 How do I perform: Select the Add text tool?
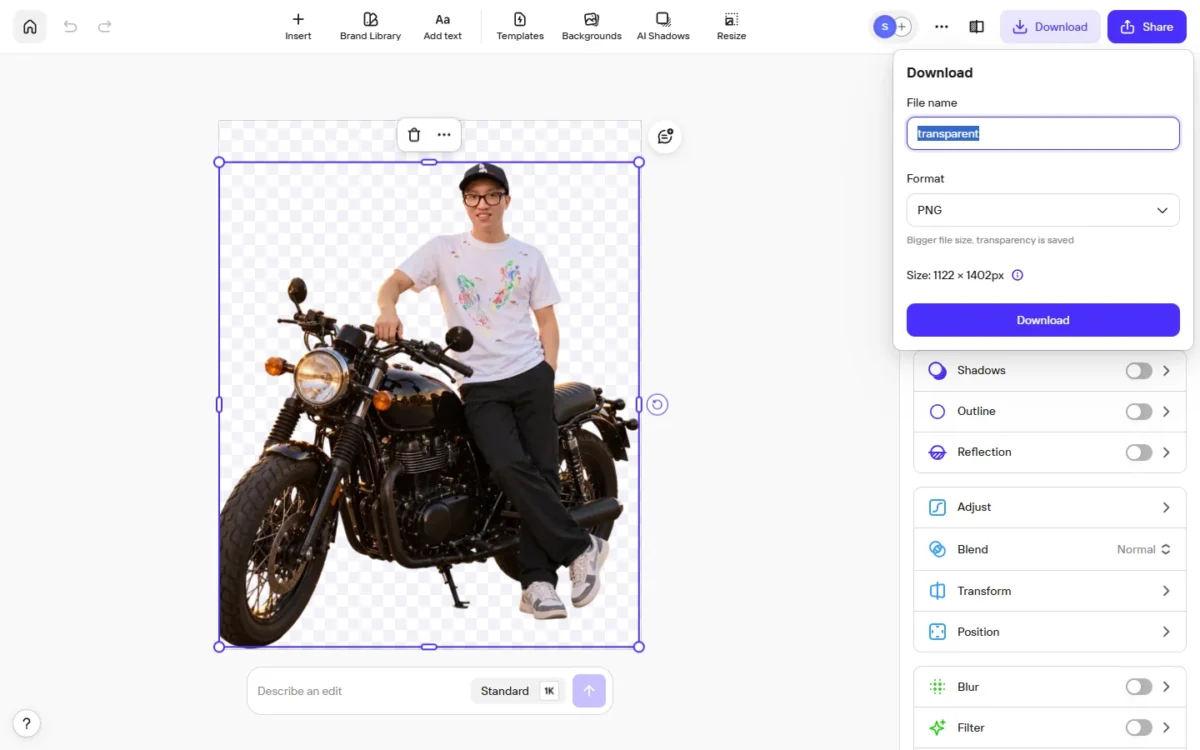coord(442,27)
